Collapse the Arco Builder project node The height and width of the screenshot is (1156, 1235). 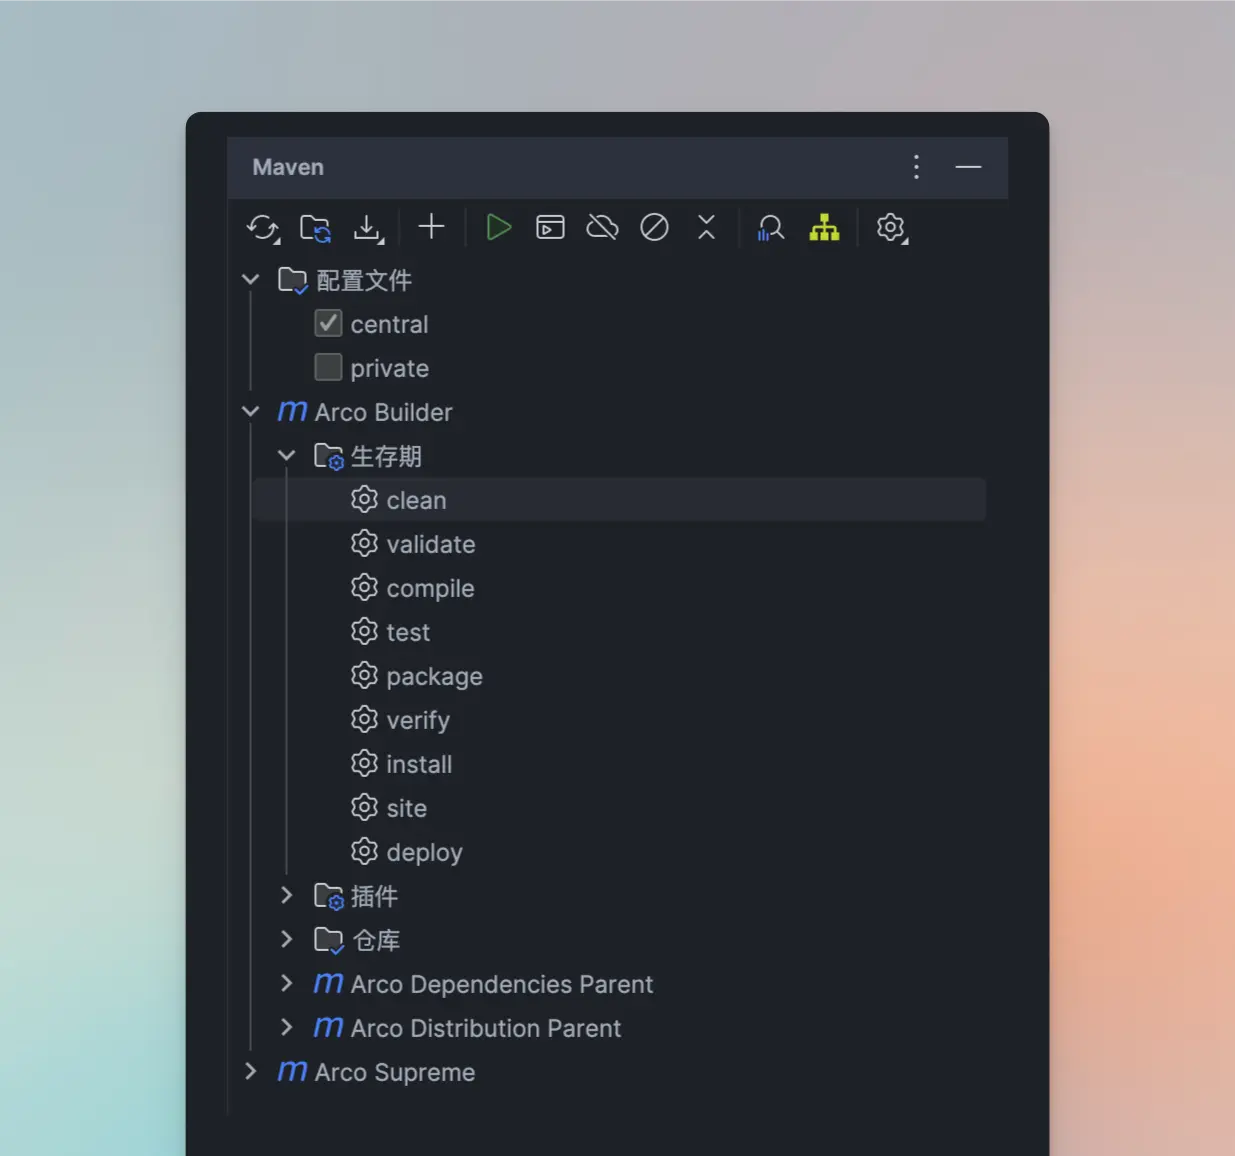251,411
